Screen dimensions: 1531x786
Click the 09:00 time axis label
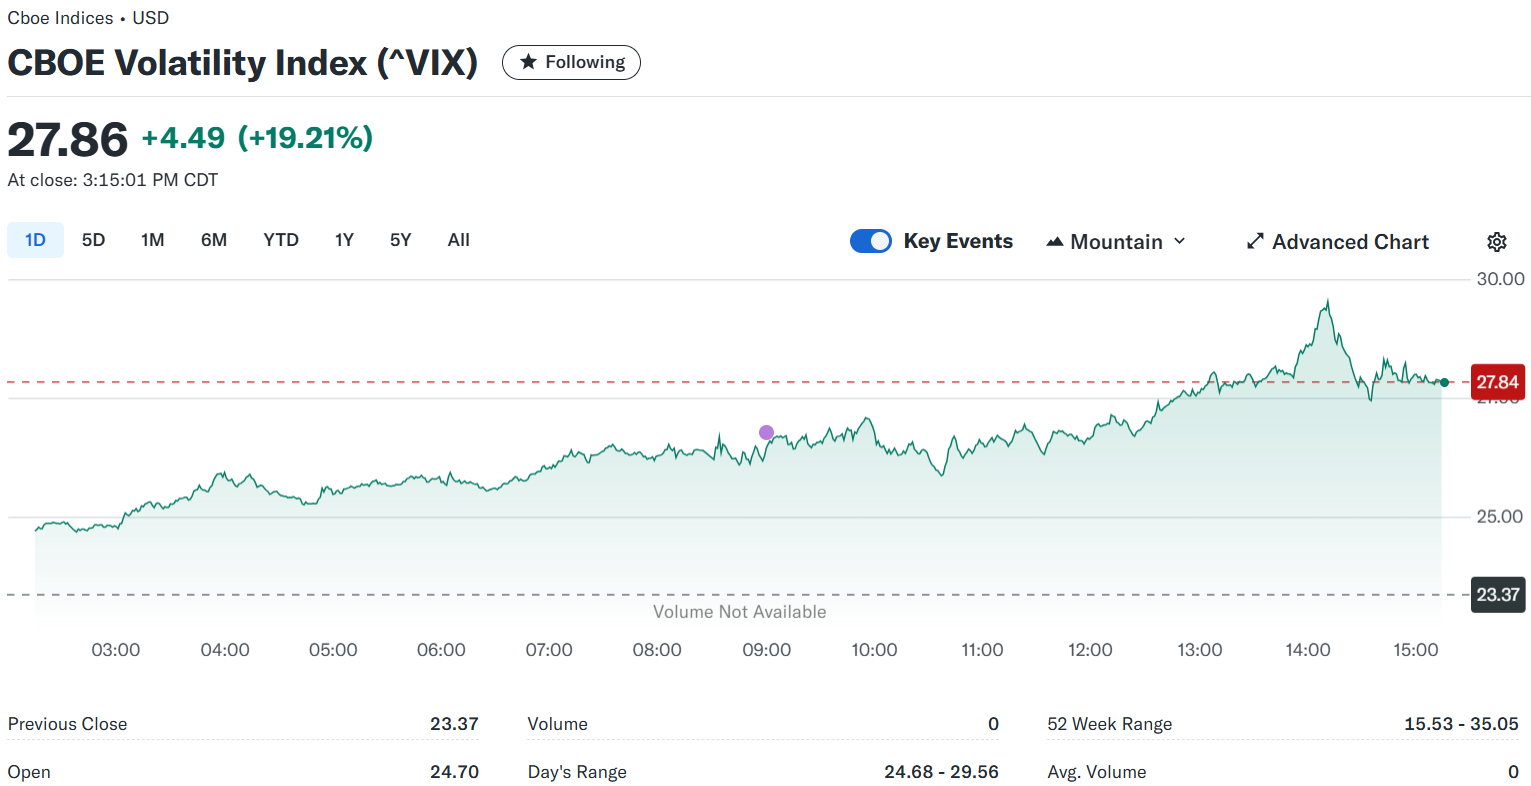tap(766, 650)
